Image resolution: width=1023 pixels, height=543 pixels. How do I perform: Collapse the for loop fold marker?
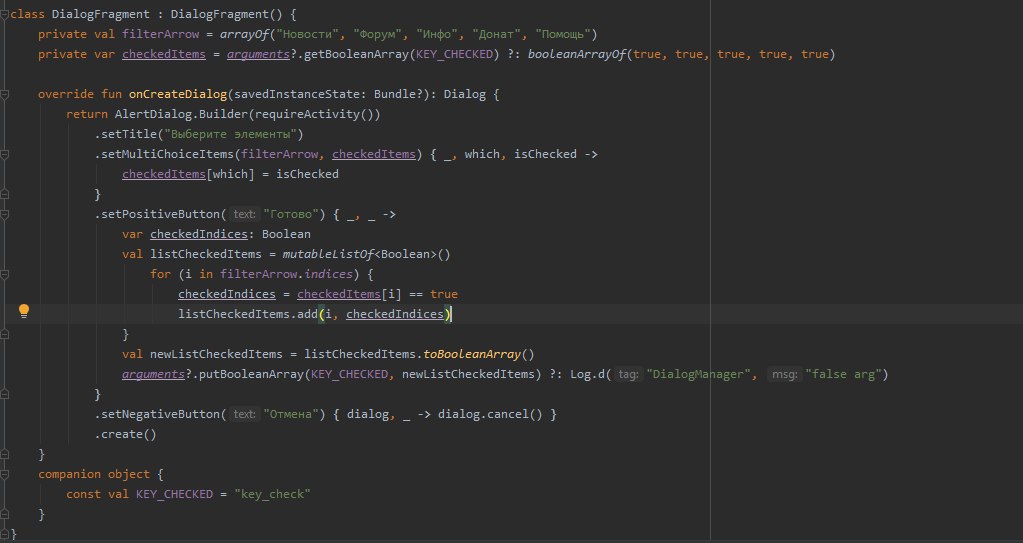(4, 274)
